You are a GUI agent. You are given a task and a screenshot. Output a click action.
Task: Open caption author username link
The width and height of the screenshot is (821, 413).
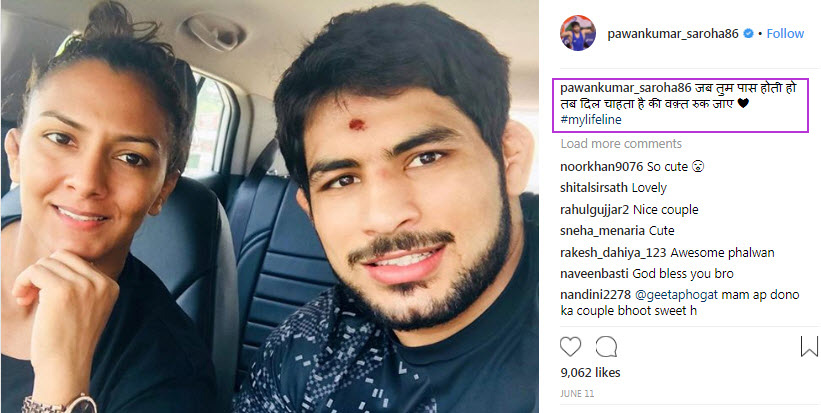617,88
